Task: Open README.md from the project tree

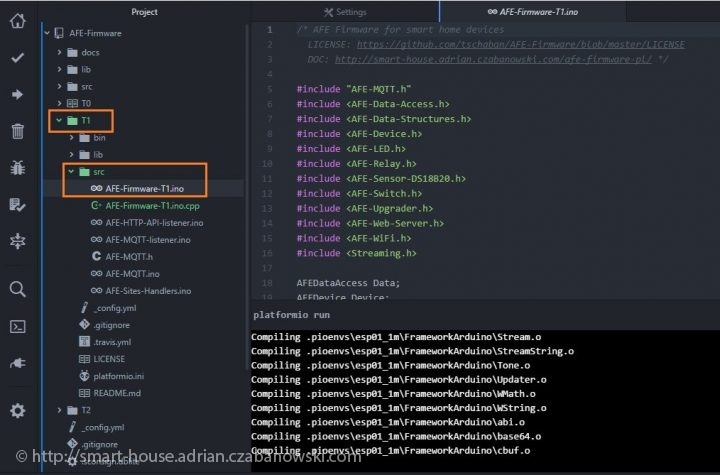Action: (116, 392)
